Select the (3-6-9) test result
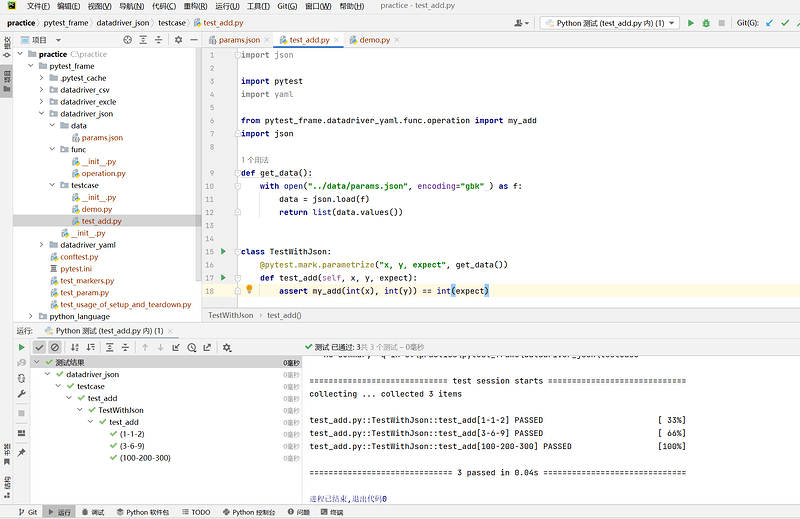 pos(132,446)
